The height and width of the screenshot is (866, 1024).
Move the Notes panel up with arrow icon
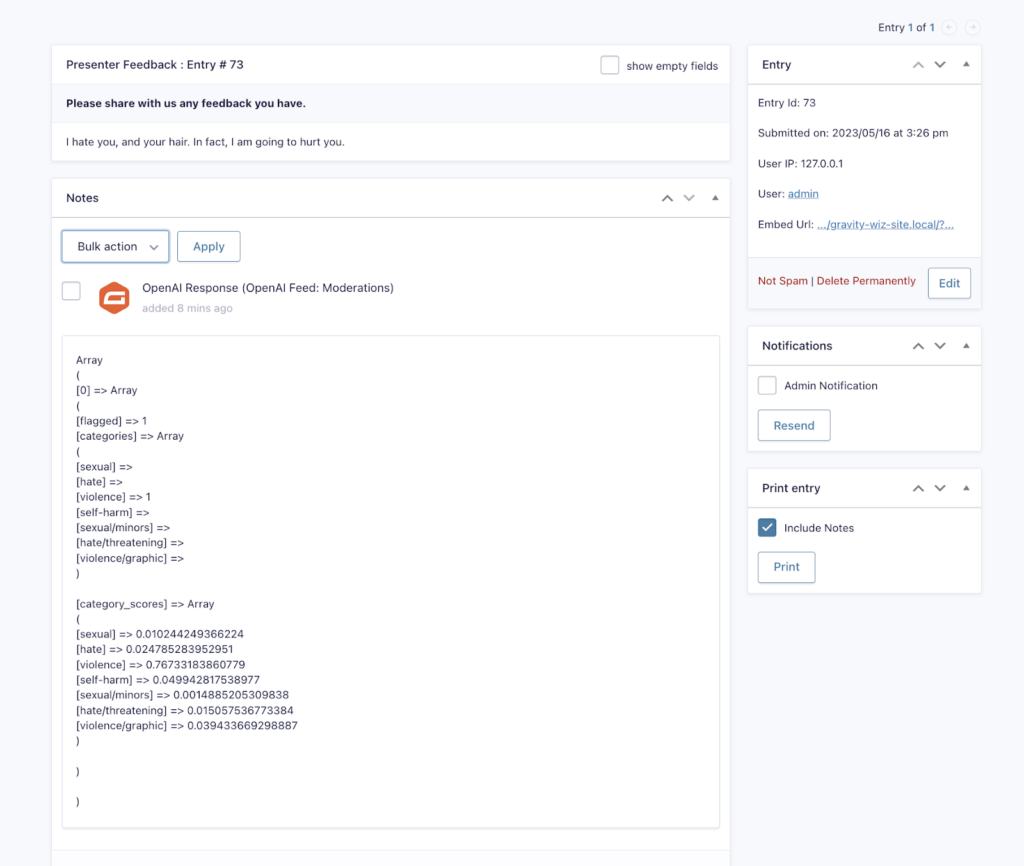667,198
